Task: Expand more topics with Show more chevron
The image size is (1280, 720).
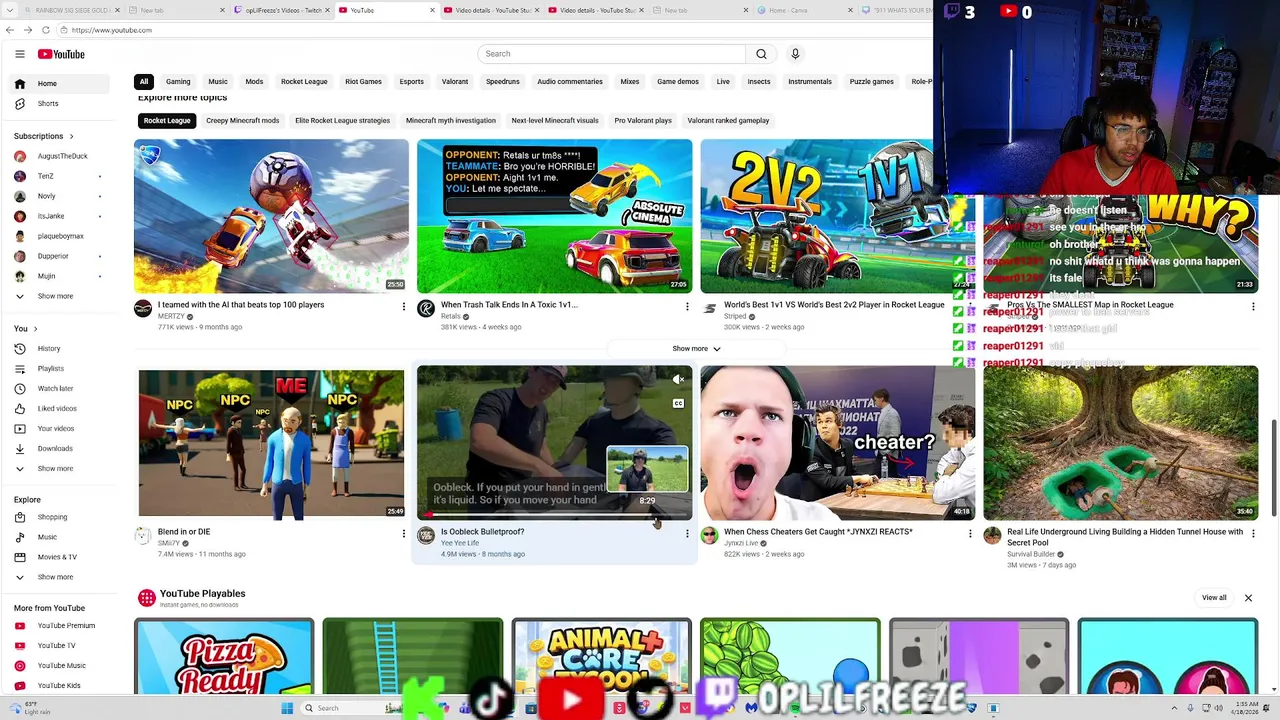Action: pos(696,349)
